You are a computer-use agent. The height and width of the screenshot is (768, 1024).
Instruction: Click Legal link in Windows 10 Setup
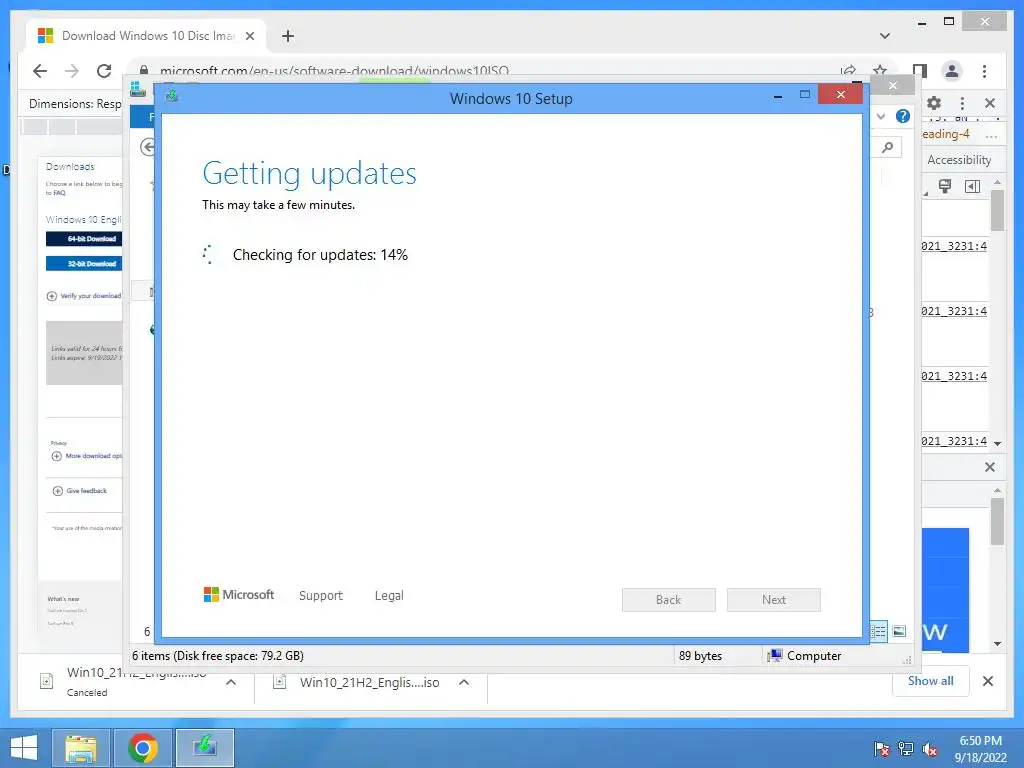(389, 596)
